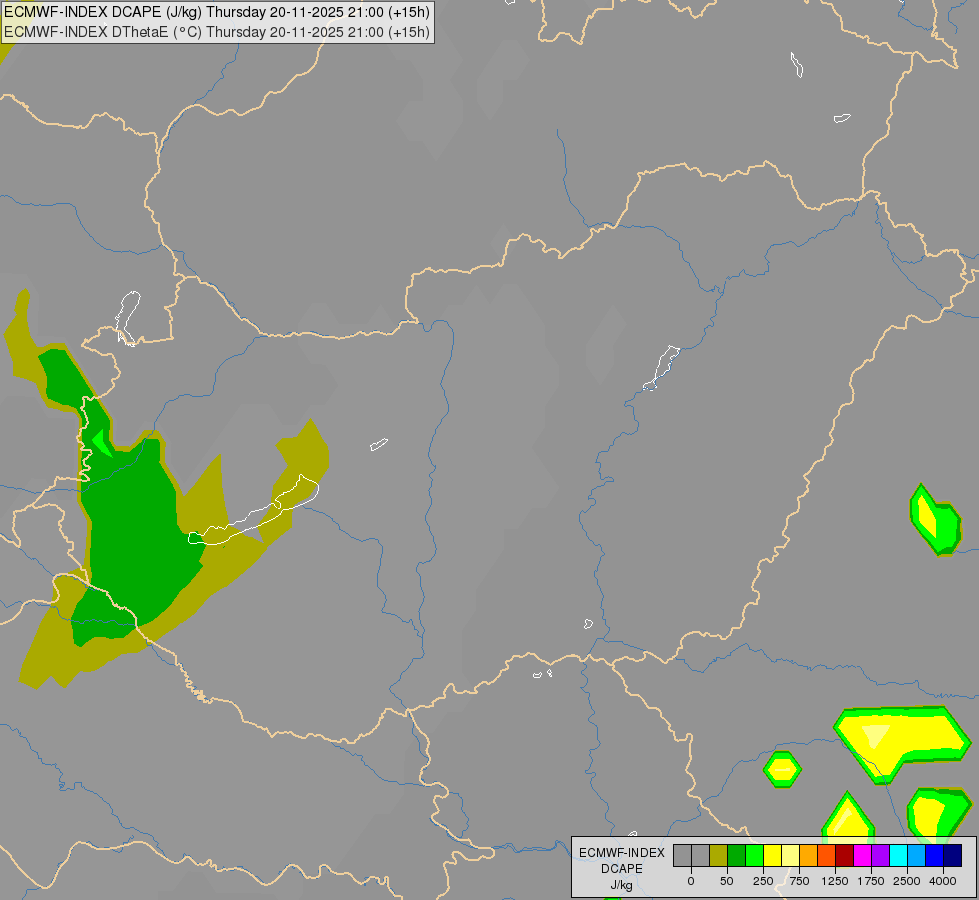Click the legend label DCAPE
The height and width of the screenshot is (900, 979).
click(622, 869)
